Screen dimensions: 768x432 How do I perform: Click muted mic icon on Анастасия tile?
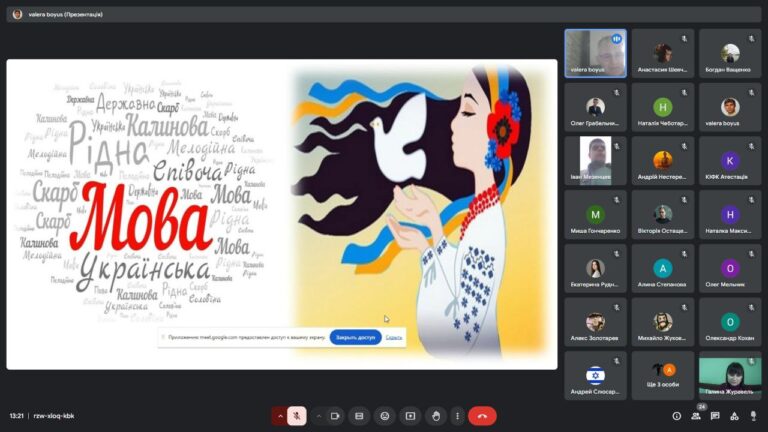click(x=684, y=38)
